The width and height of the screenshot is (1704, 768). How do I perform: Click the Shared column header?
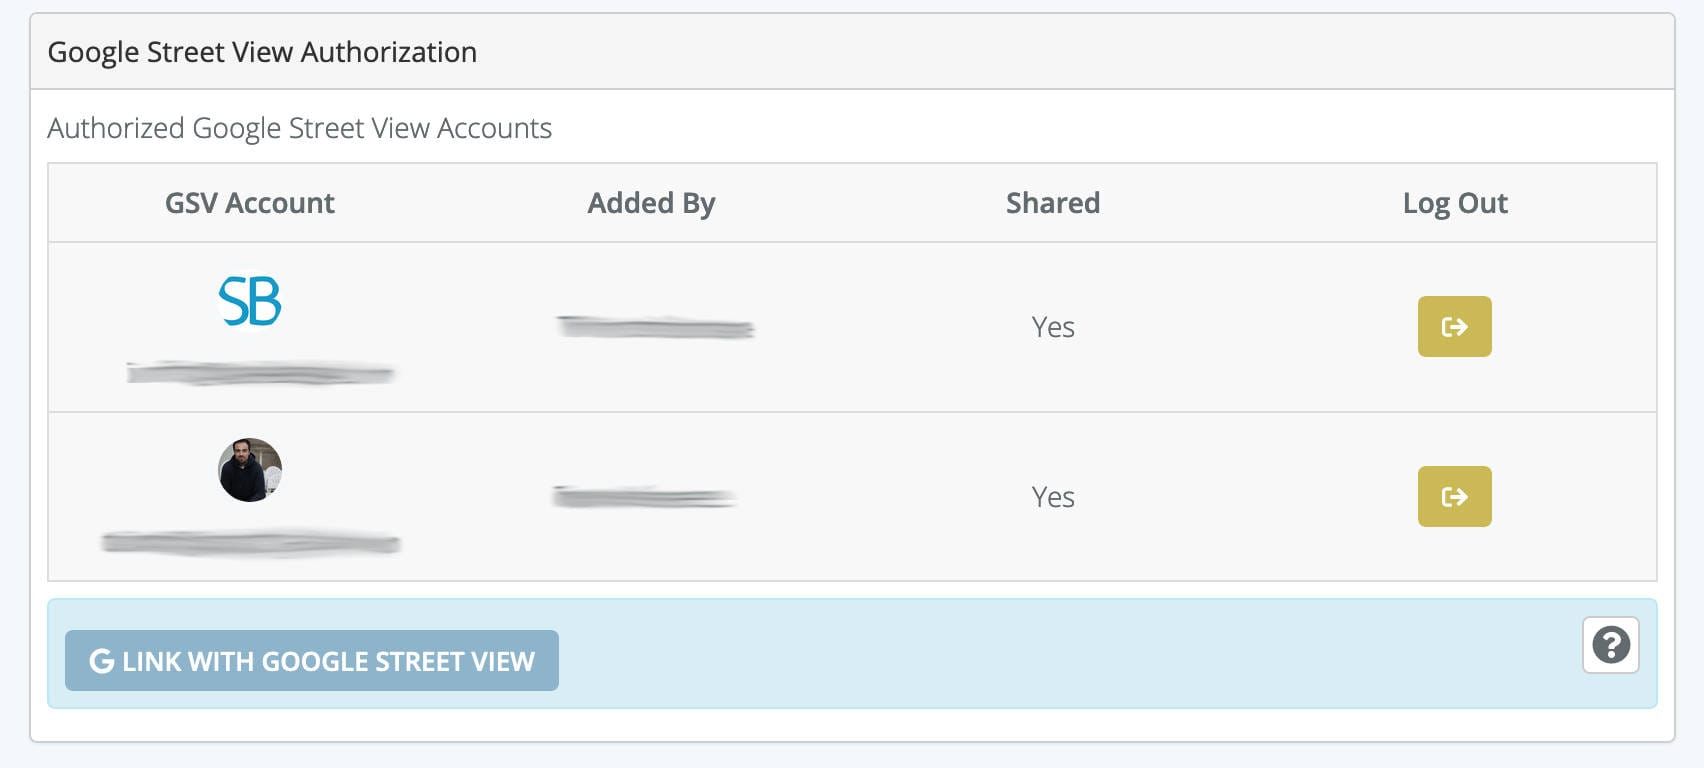1052,203
